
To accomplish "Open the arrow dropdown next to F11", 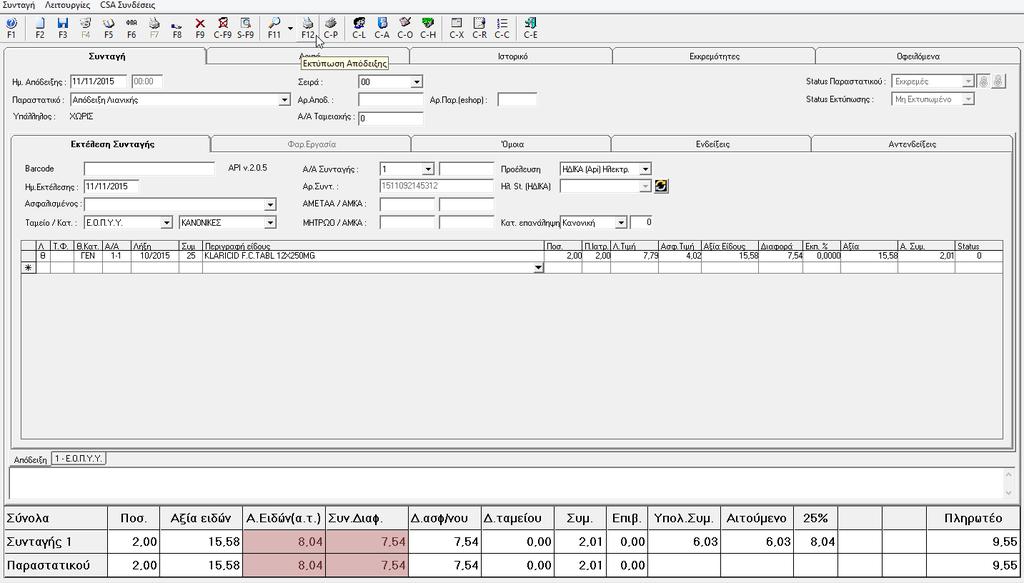I will click(x=290, y=29).
